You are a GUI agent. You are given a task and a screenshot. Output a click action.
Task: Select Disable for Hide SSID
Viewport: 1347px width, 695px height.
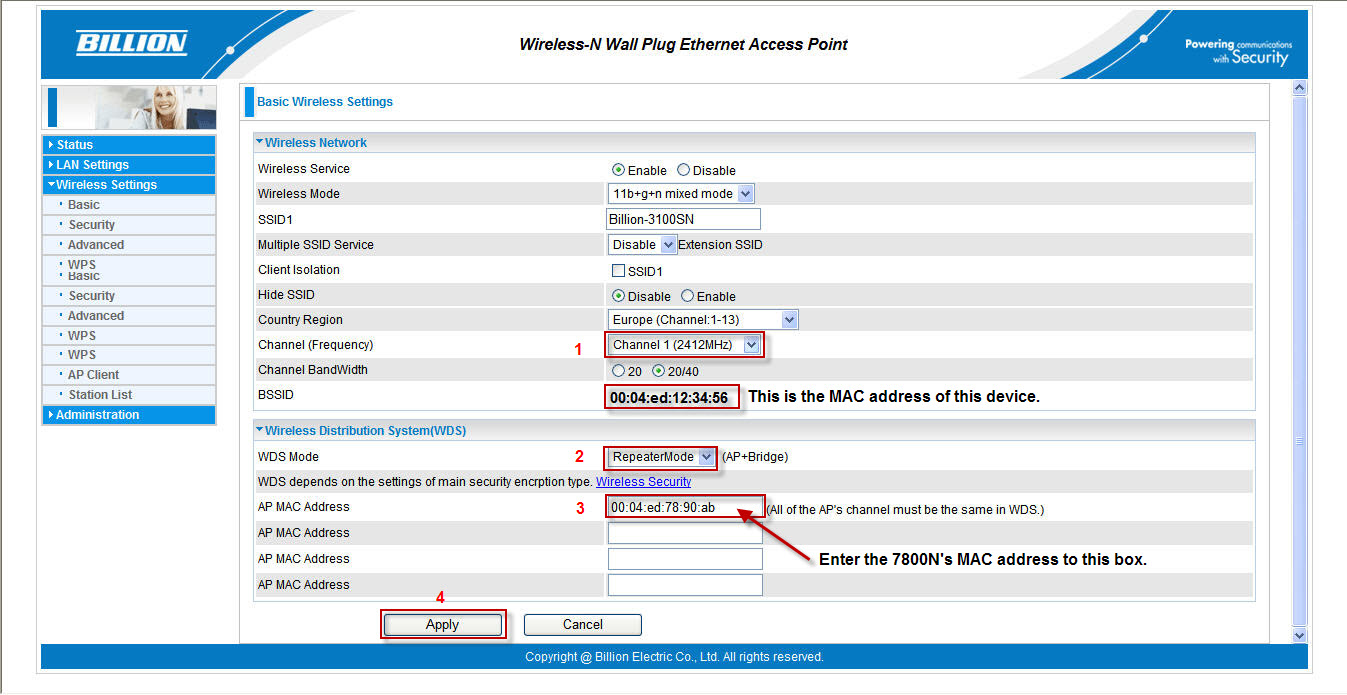pos(618,296)
